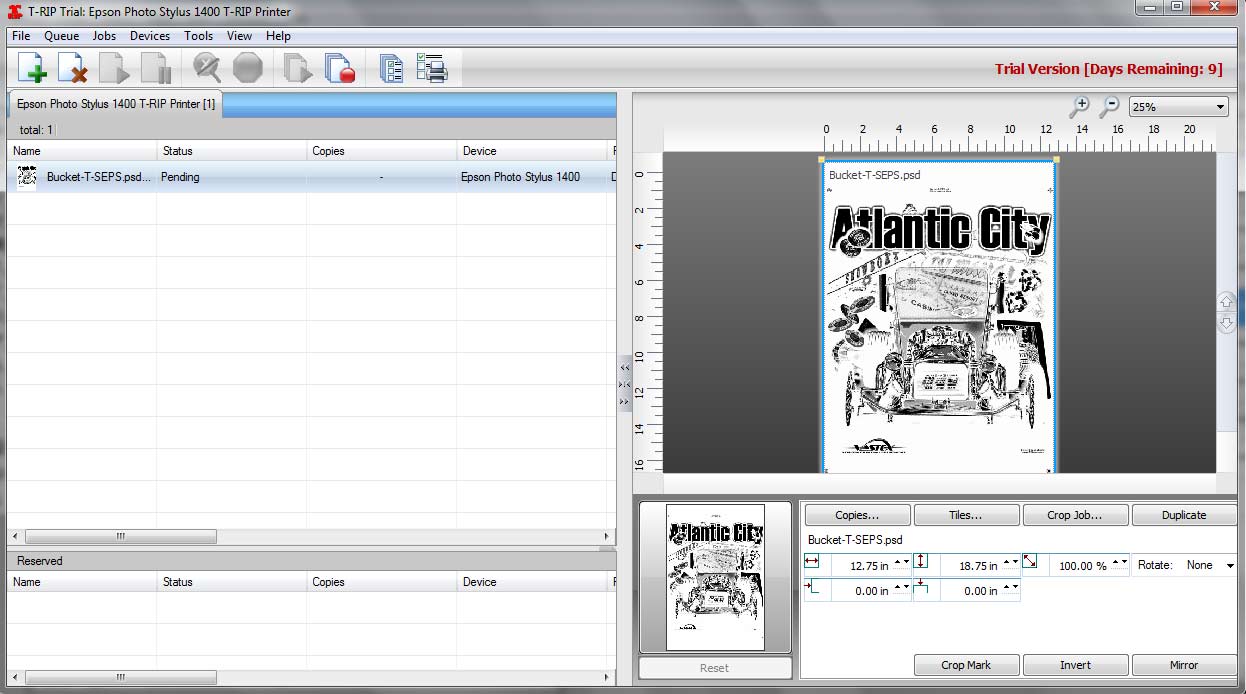Click the panel splitter collapse arrows
The width and height of the screenshot is (1246, 694).
coord(625,384)
